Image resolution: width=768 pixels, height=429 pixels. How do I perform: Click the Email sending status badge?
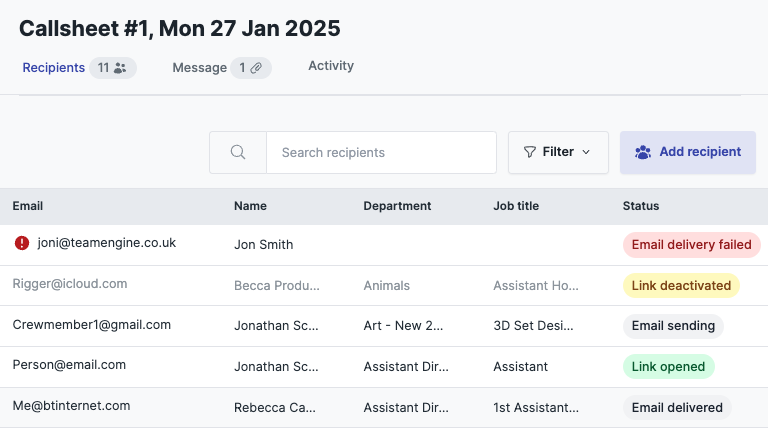673,326
